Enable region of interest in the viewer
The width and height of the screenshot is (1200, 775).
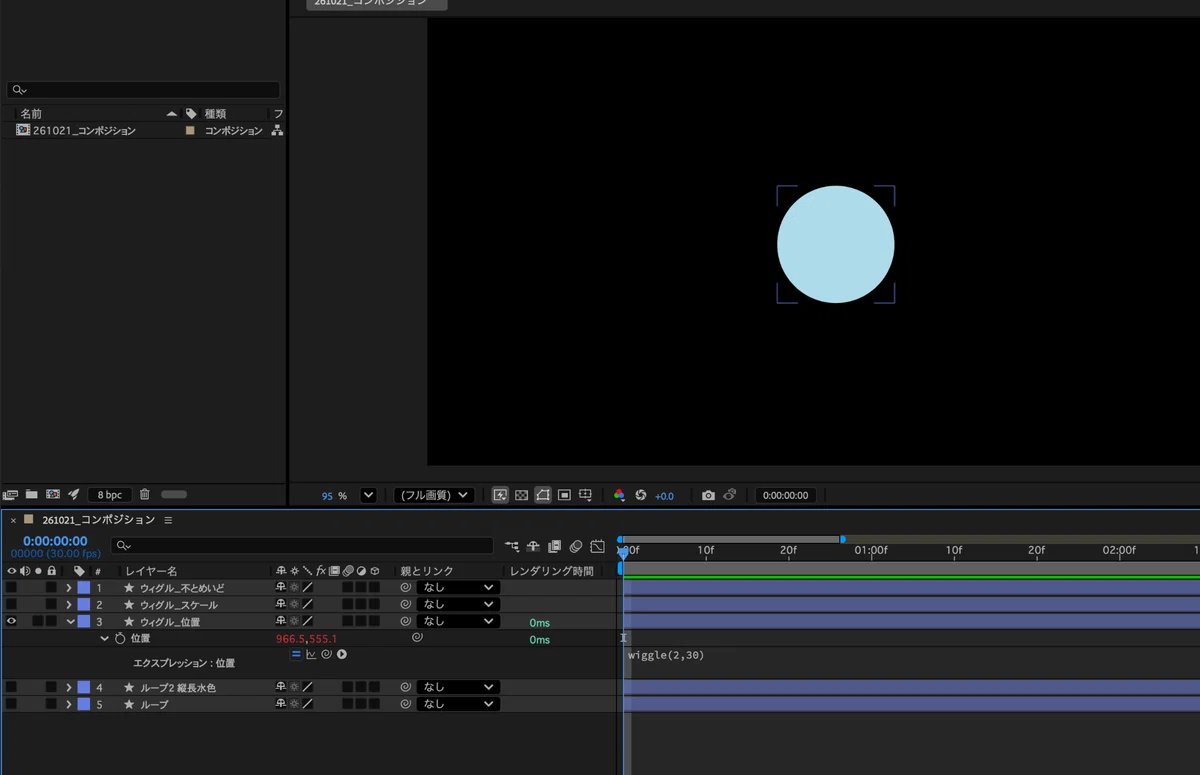564,495
